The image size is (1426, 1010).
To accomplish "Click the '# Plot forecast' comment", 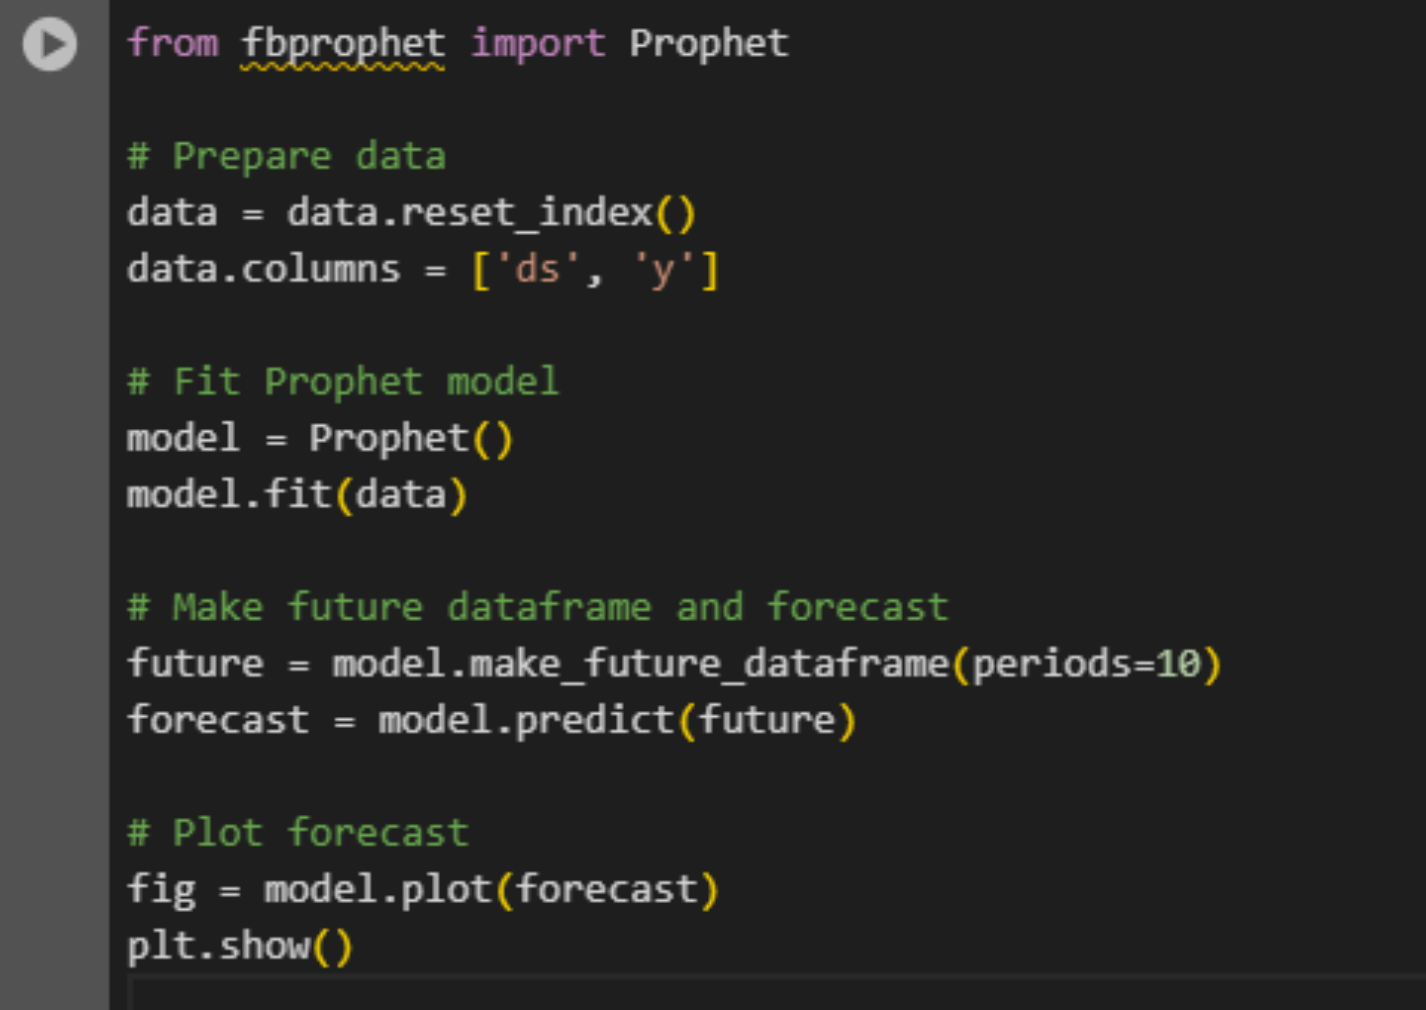I will 297,833.
